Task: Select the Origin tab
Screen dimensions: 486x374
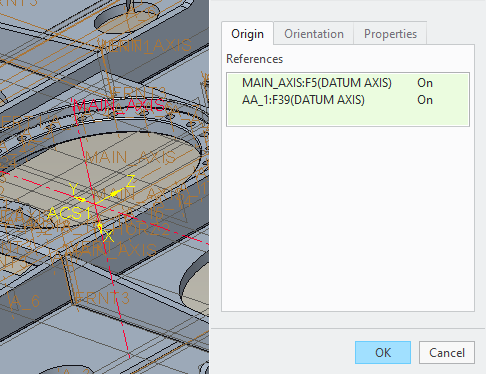Action: (247, 34)
